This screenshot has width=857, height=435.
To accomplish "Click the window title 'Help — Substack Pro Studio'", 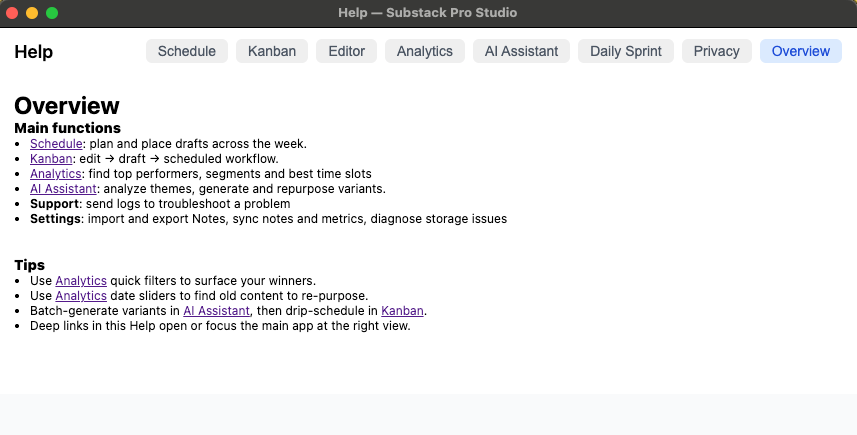I will pos(427,13).
